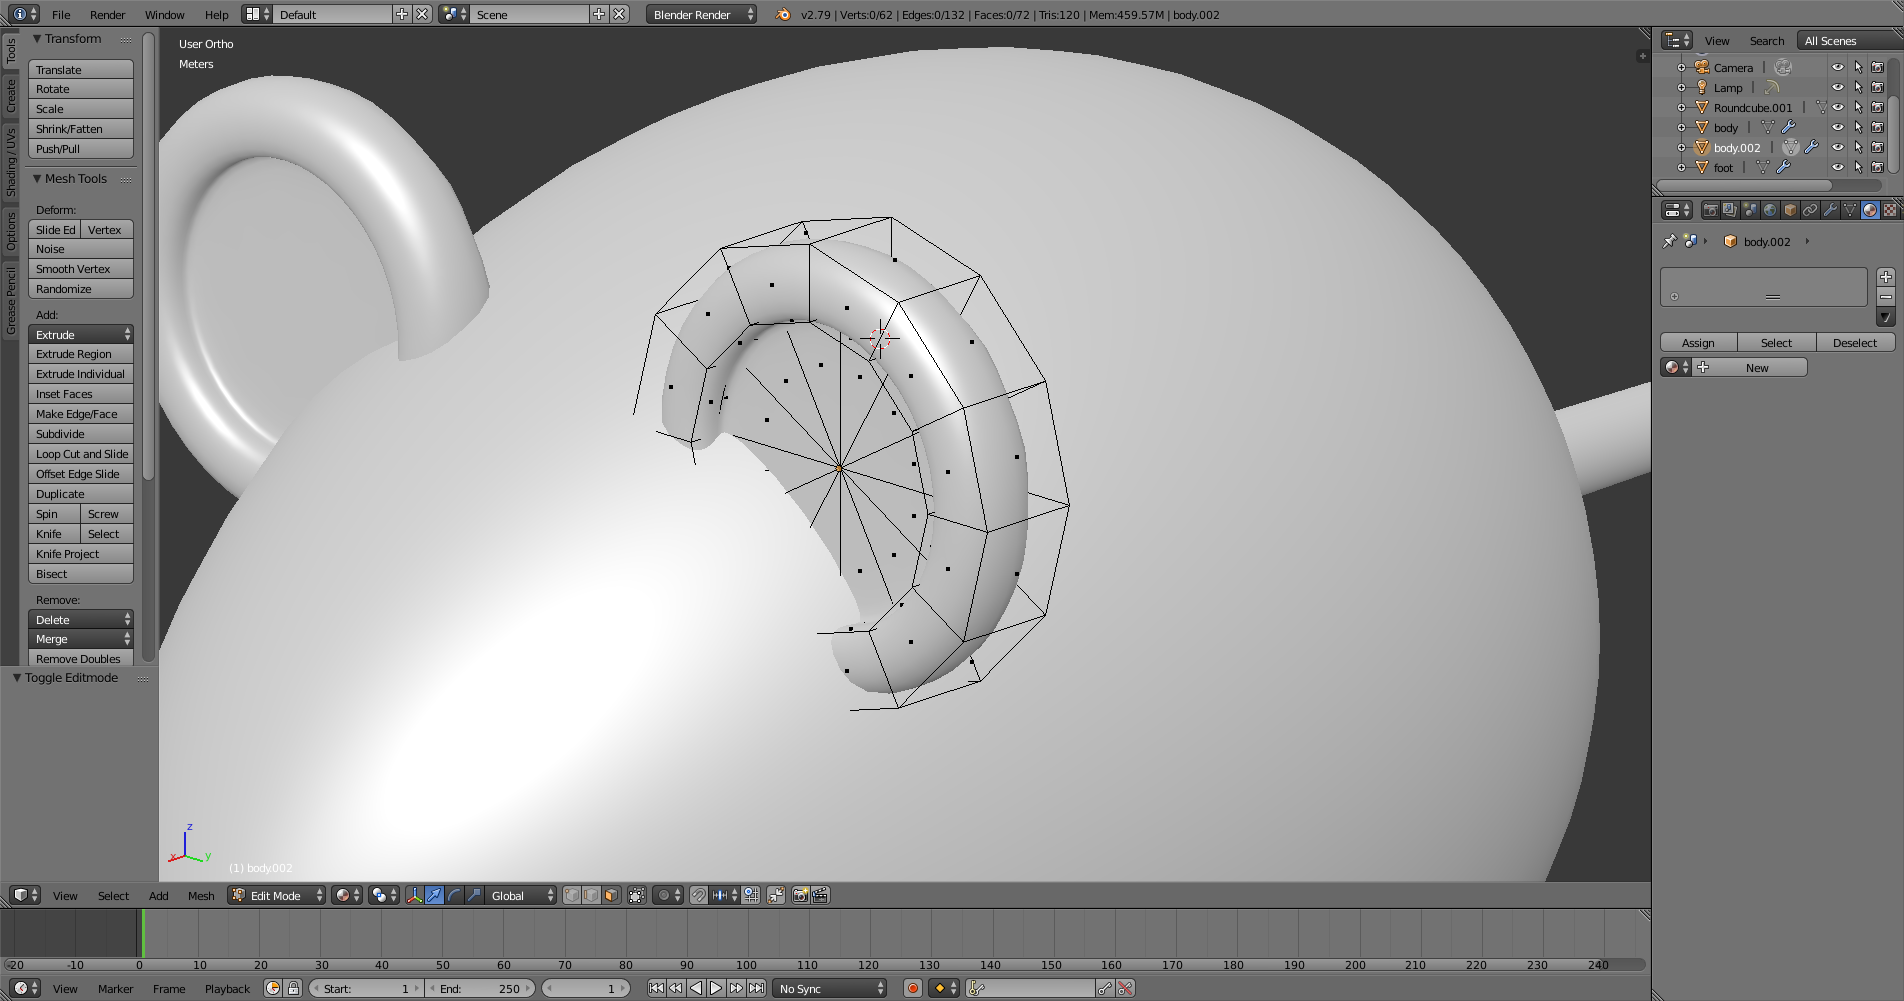Click the pin icon in properties header
This screenshot has height=1001, width=1904.
[1669, 242]
